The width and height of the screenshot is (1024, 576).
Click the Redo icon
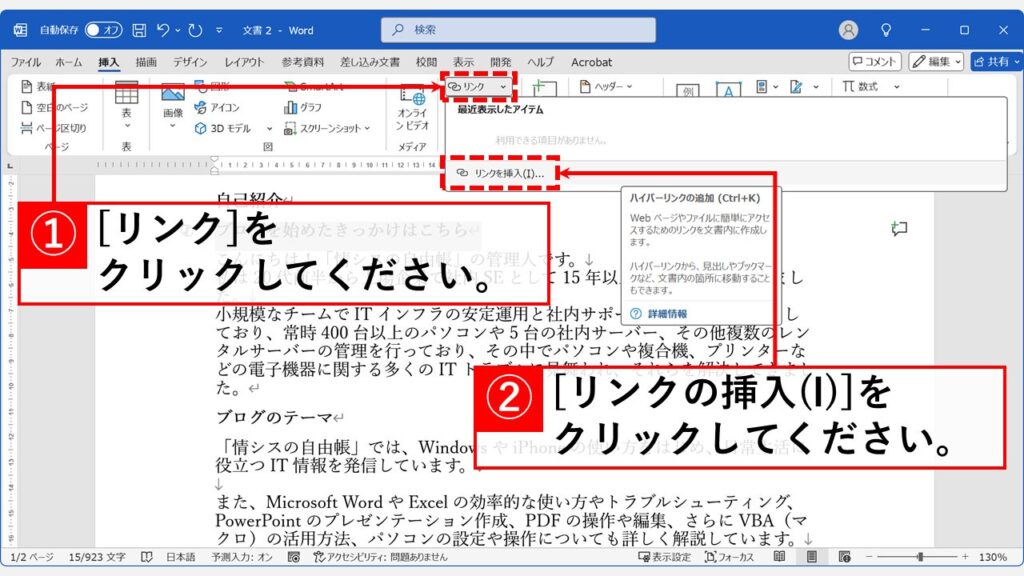point(195,30)
